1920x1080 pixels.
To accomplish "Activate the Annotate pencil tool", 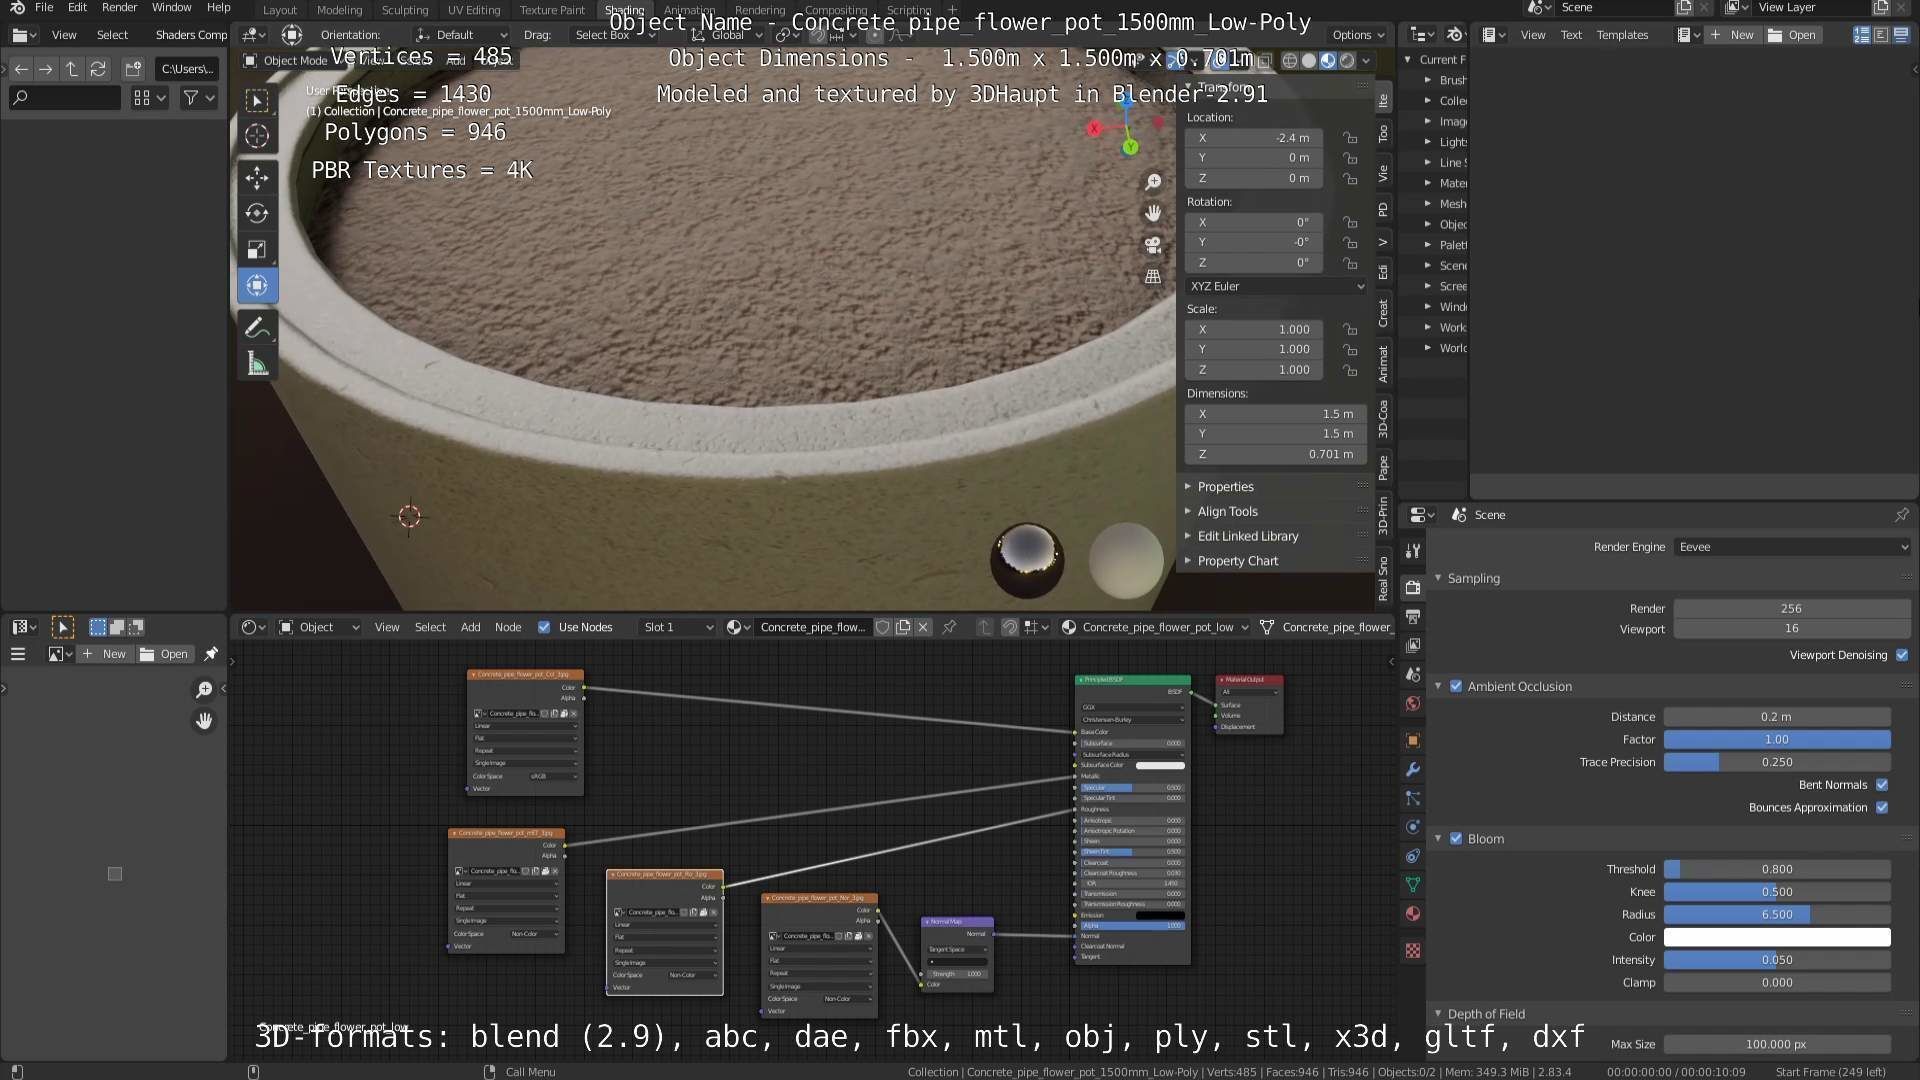I will pos(257,327).
